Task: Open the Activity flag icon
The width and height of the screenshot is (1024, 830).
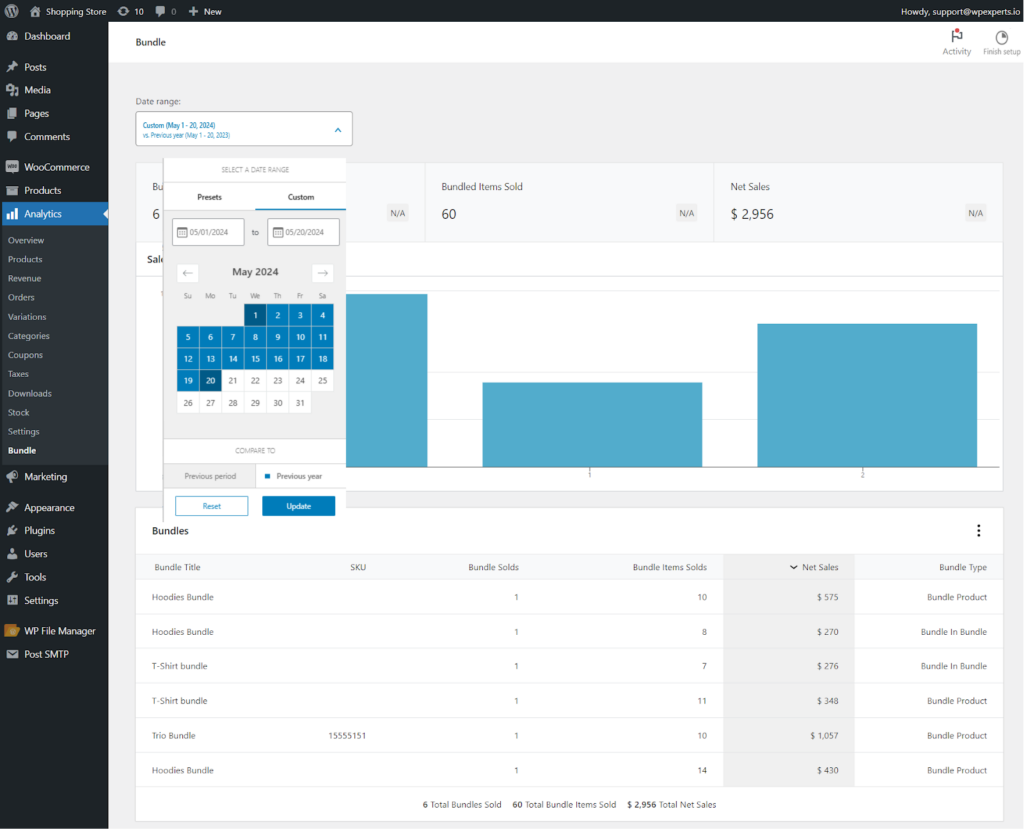Action: (x=956, y=36)
